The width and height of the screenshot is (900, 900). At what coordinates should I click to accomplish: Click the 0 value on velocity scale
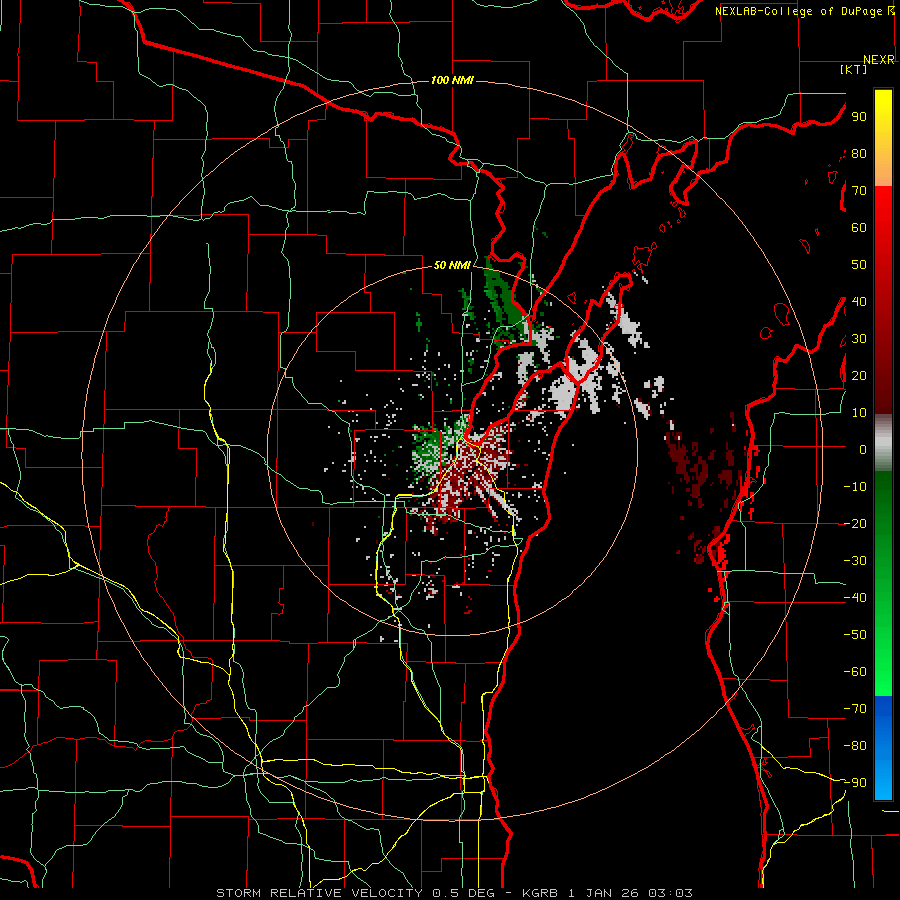click(863, 449)
